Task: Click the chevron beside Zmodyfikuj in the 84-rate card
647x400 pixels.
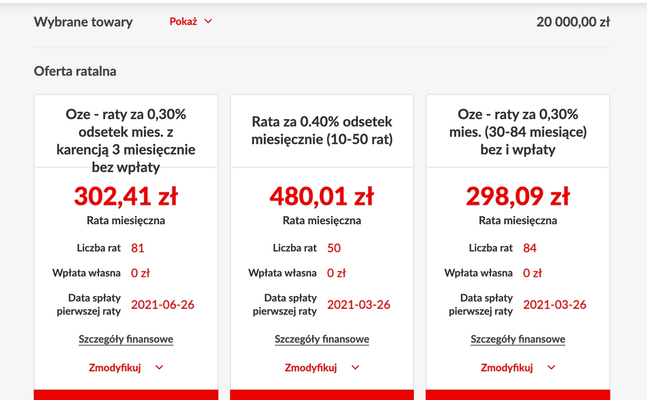Action: [x=551, y=367]
